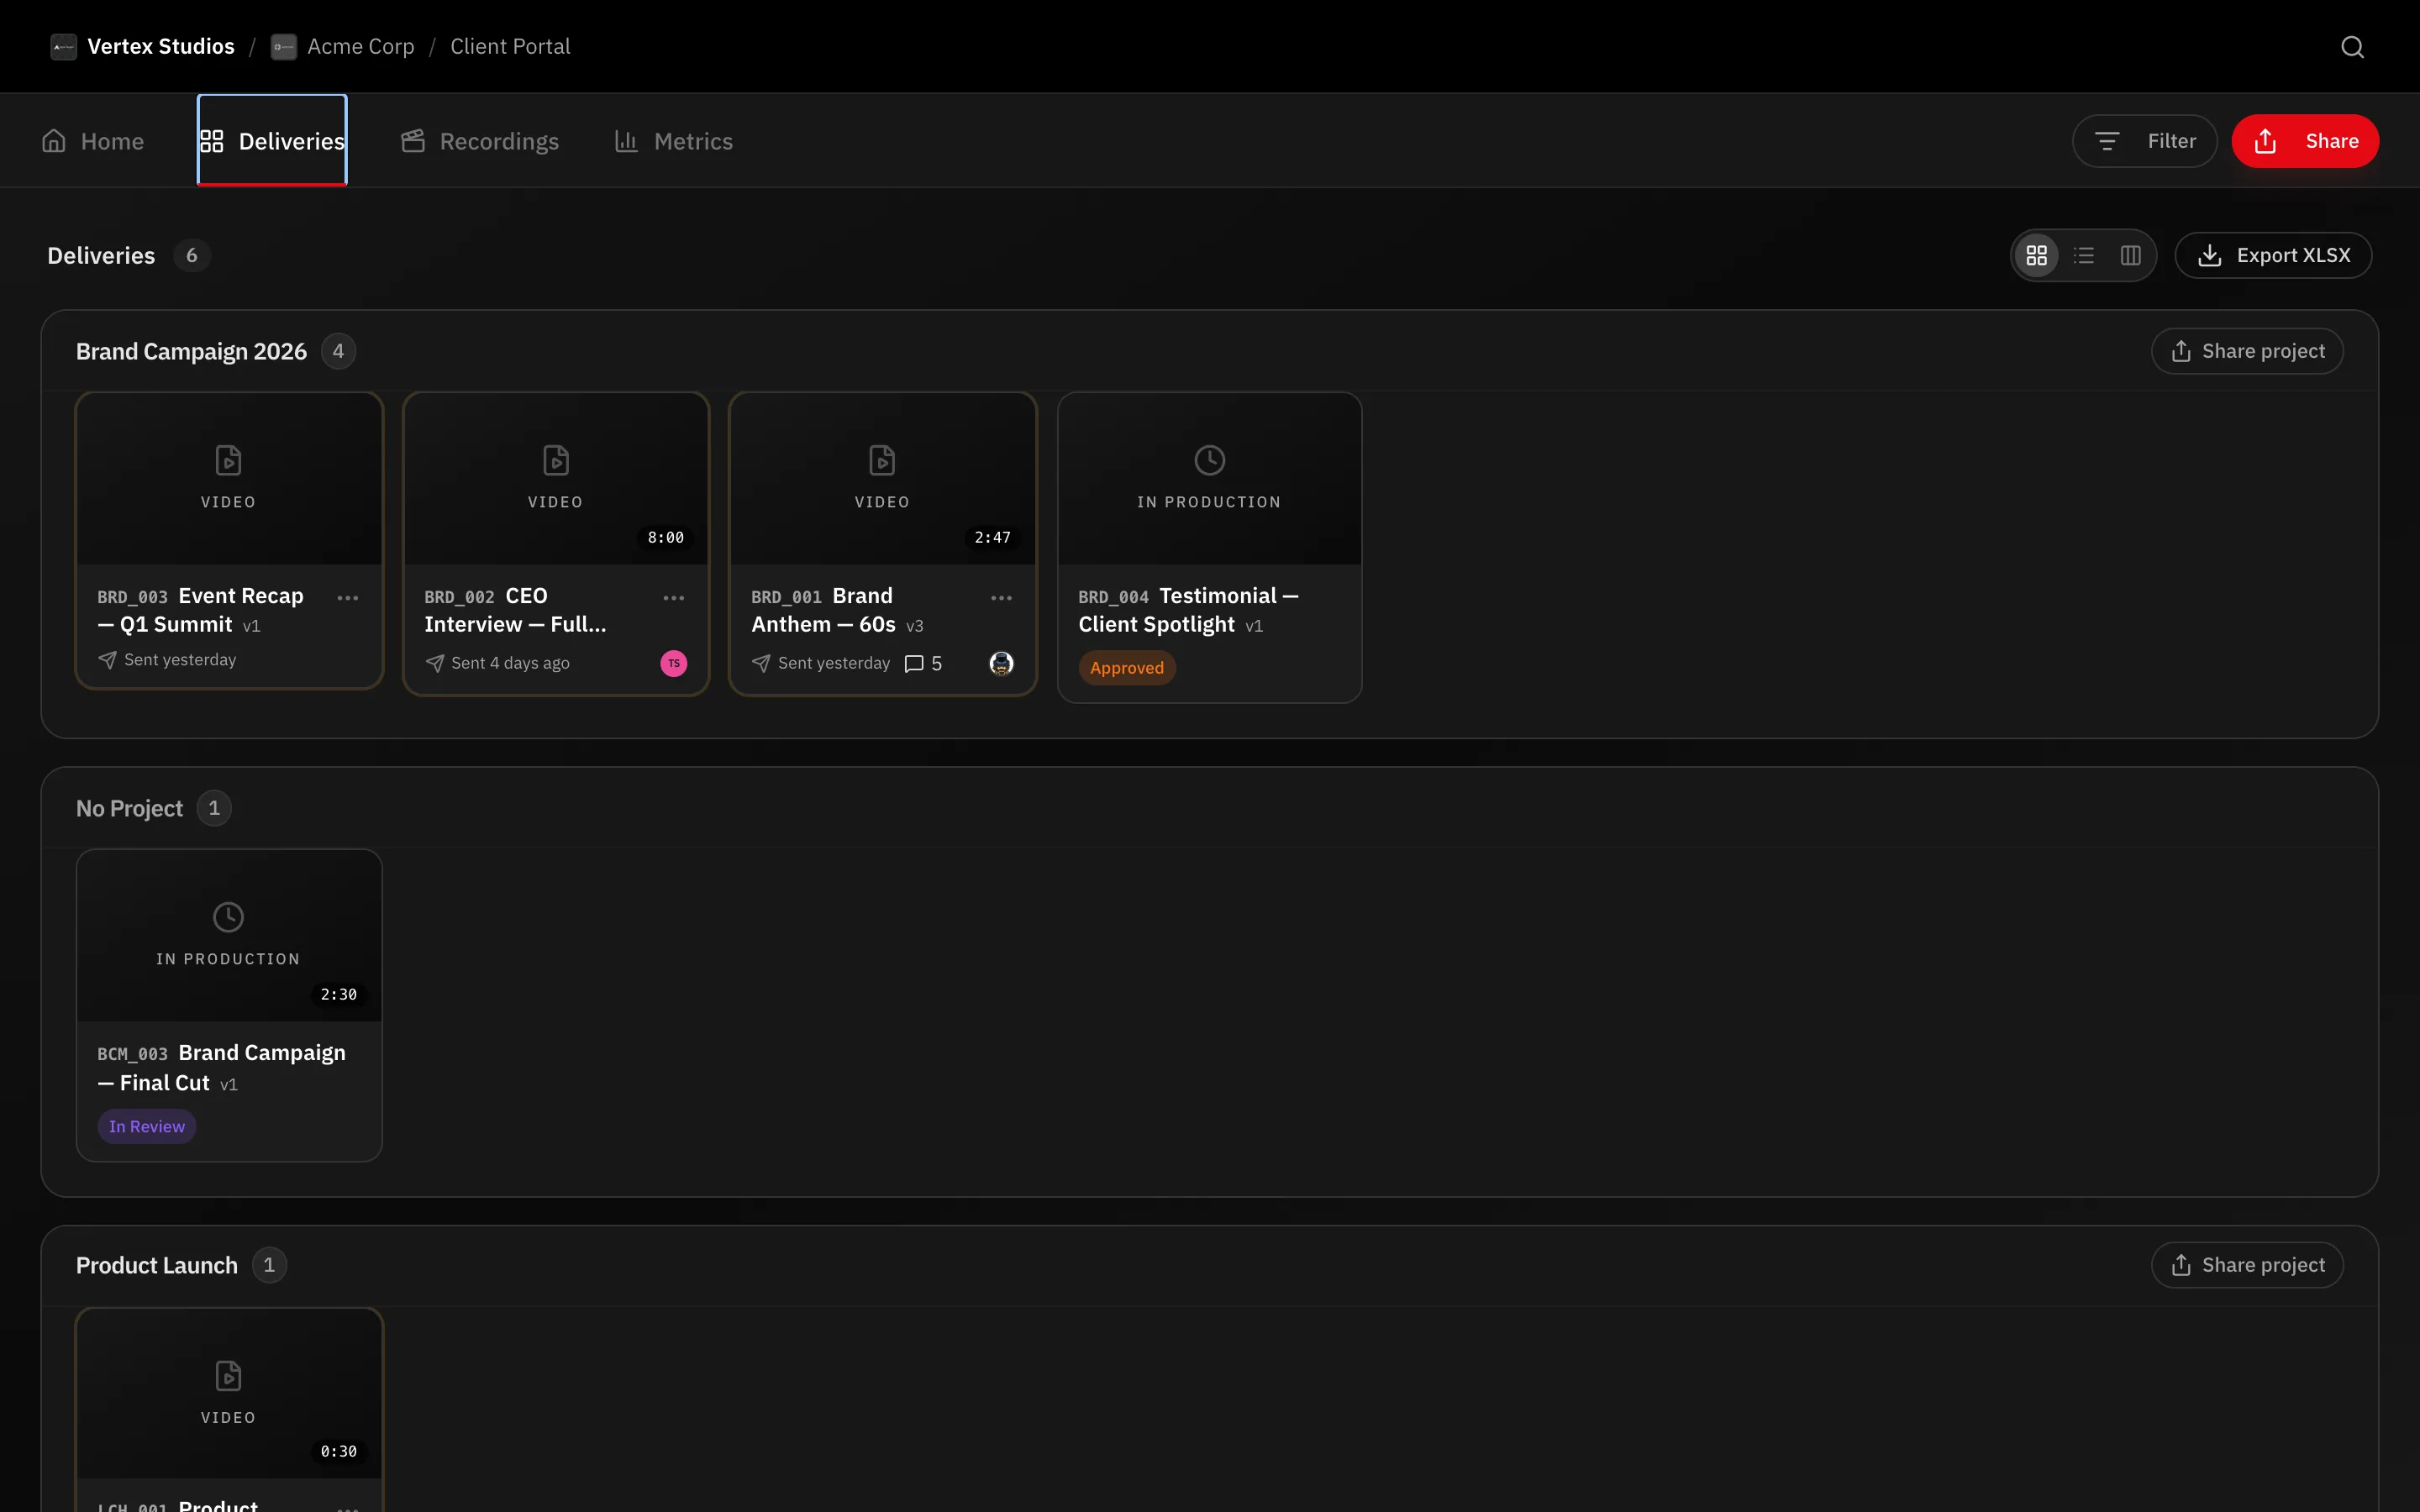This screenshot has height=1512, width=2420.
Task: Click the Product Launch section title
Action: coord(157,1266)
